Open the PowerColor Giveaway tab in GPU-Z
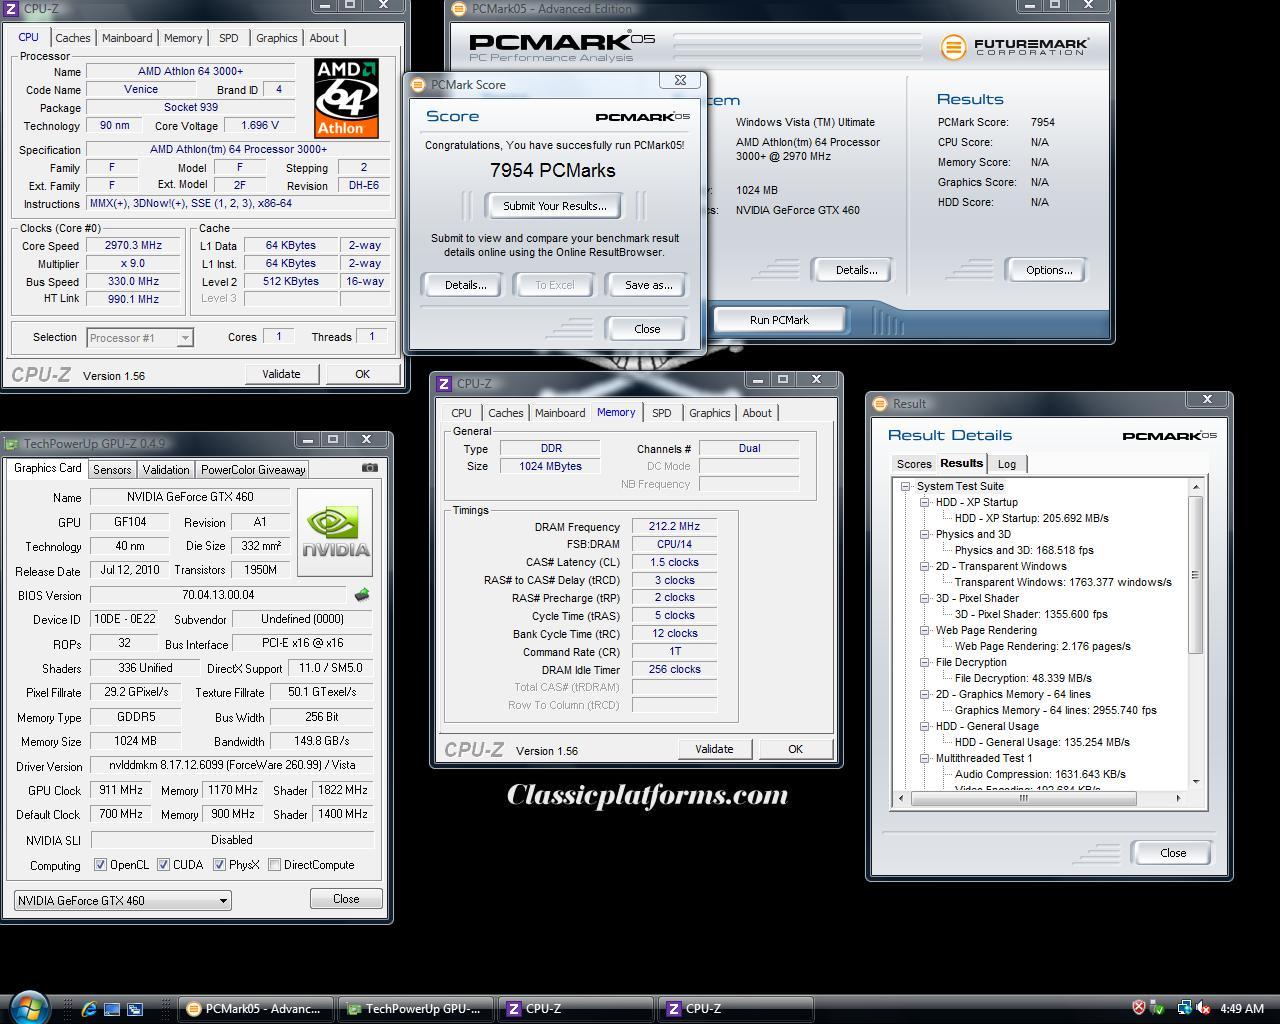This screenshot has height=1024, width=1280. [x=253, y=469]
